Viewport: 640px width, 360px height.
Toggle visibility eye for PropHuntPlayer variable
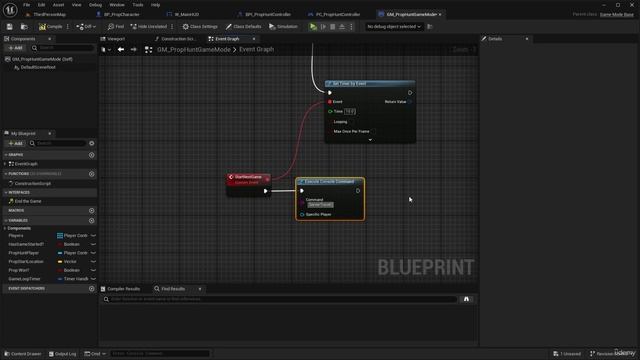(x=93, y=253)
